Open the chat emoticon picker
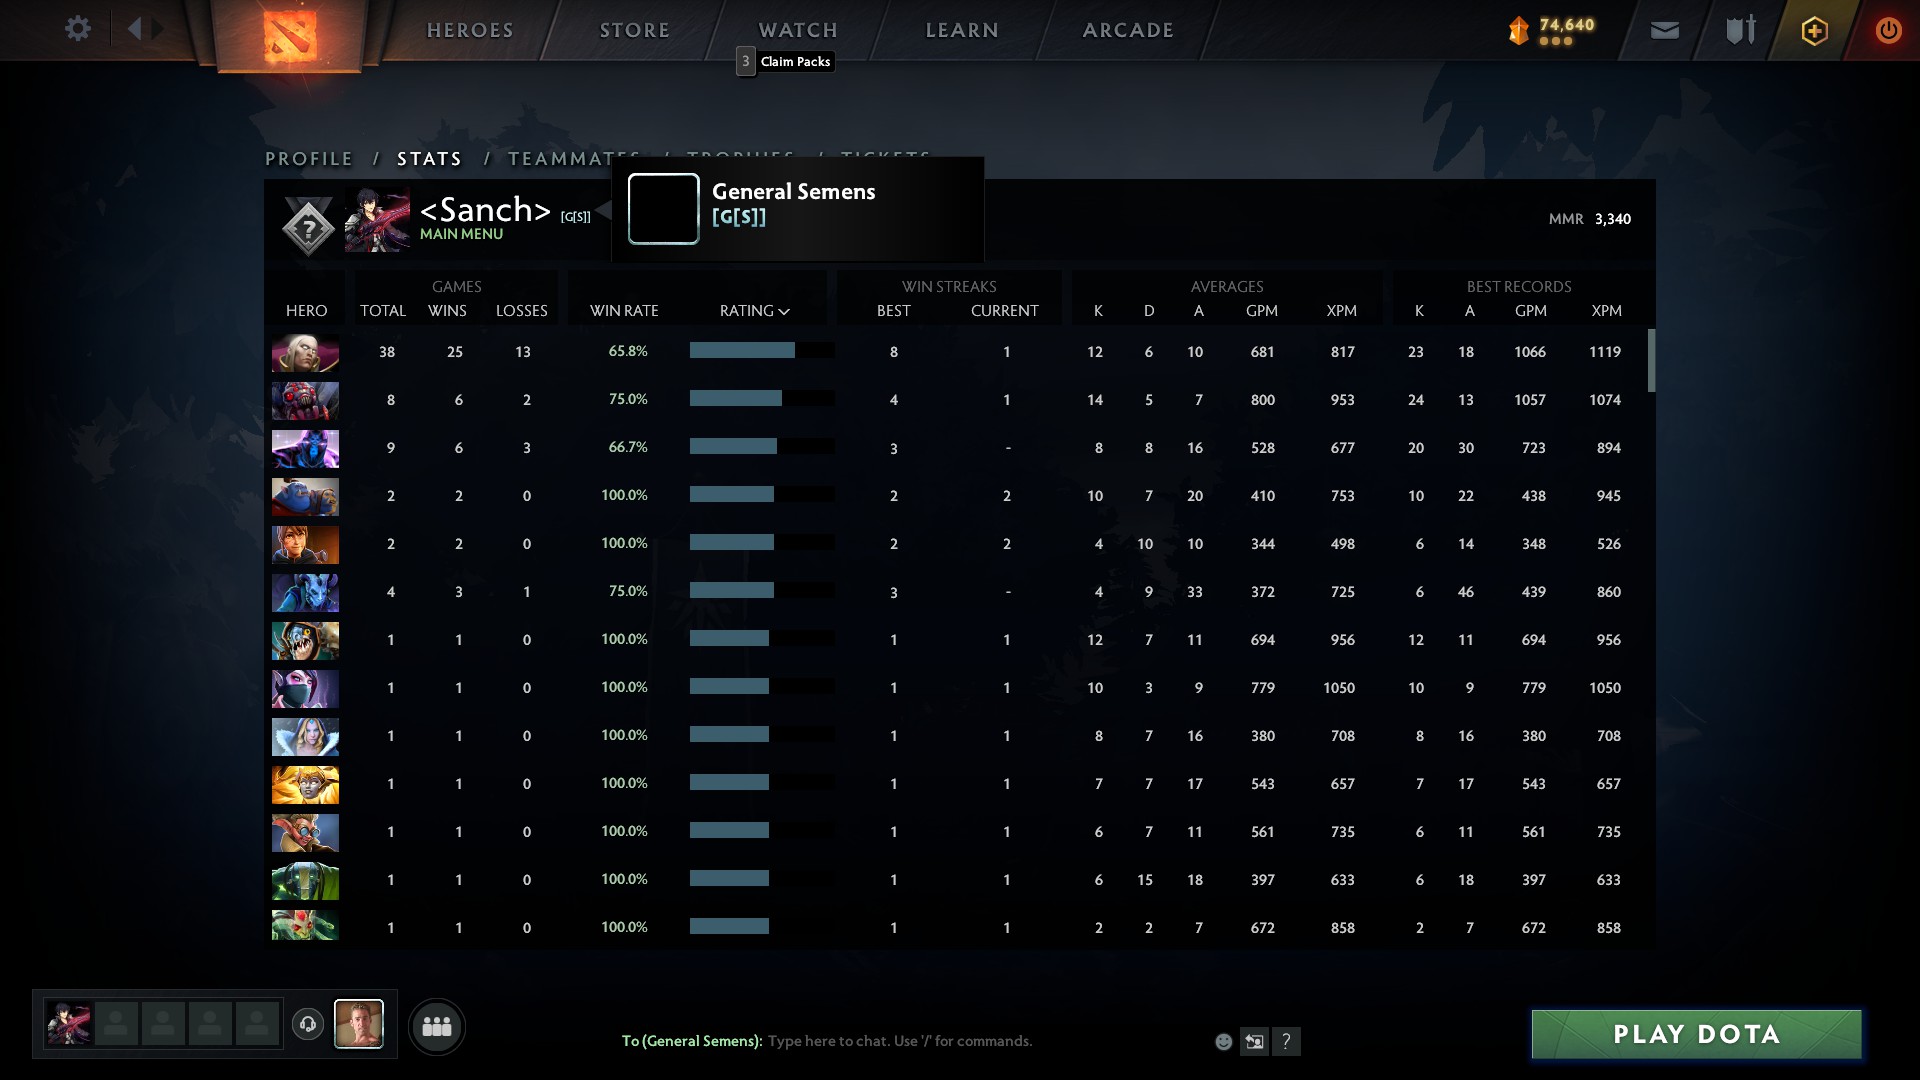This screenshot has height=1080, width=1920. point(1223,1042)
